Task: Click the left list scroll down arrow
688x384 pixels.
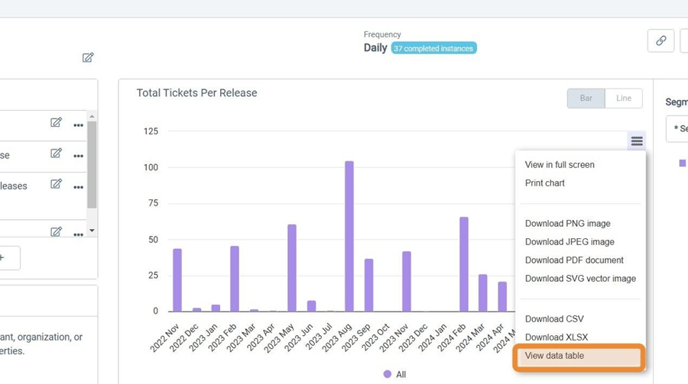Action: 92,230
